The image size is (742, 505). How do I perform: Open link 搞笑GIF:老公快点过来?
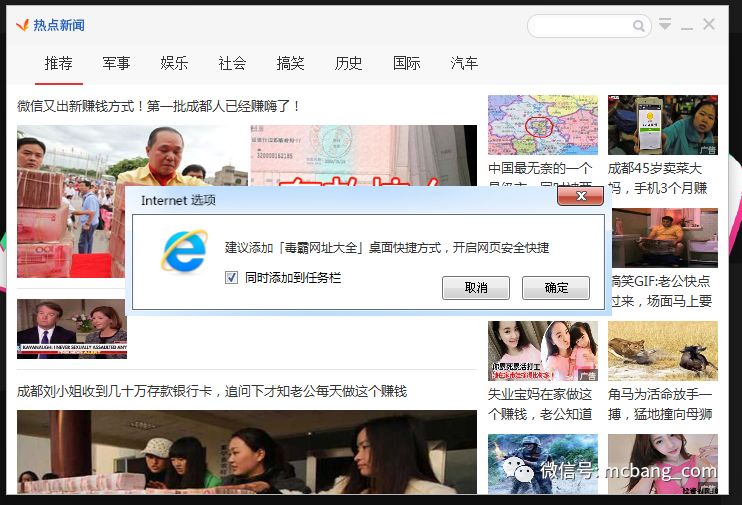click(661, 291)
